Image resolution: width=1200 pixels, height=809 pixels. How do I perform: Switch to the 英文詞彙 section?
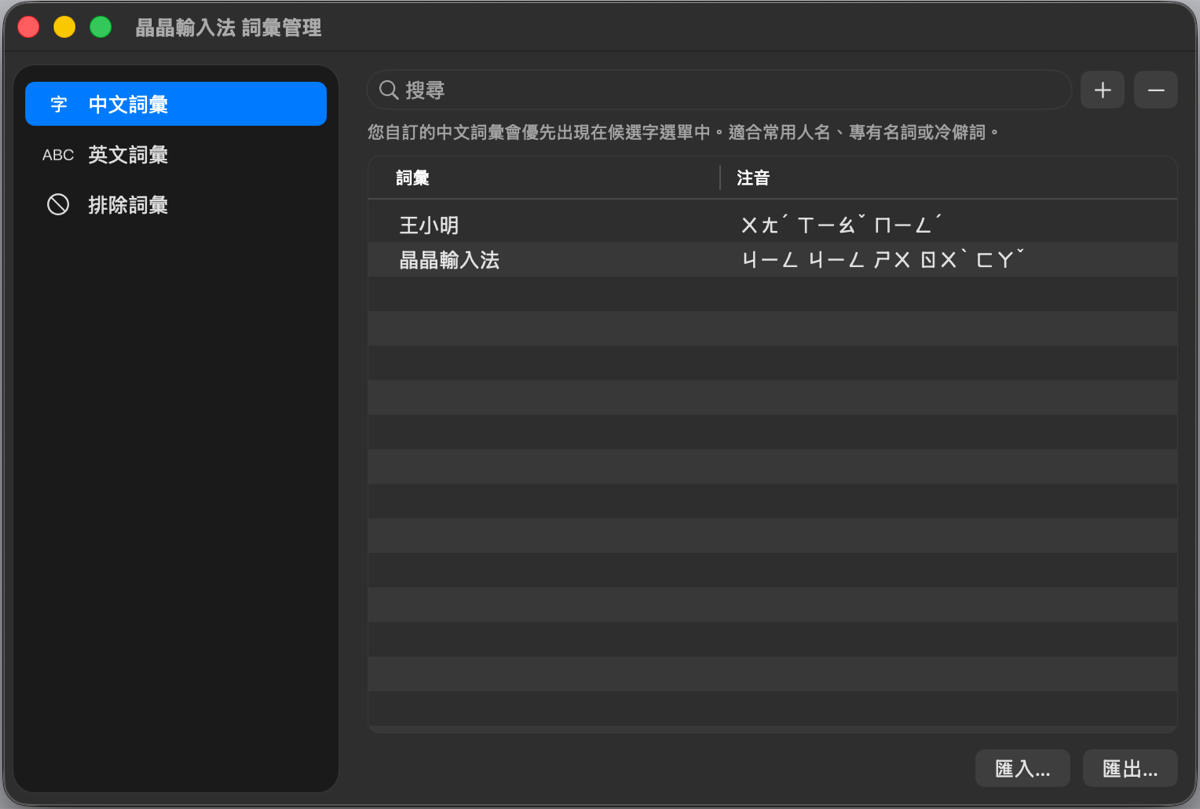tap(176, 155)
